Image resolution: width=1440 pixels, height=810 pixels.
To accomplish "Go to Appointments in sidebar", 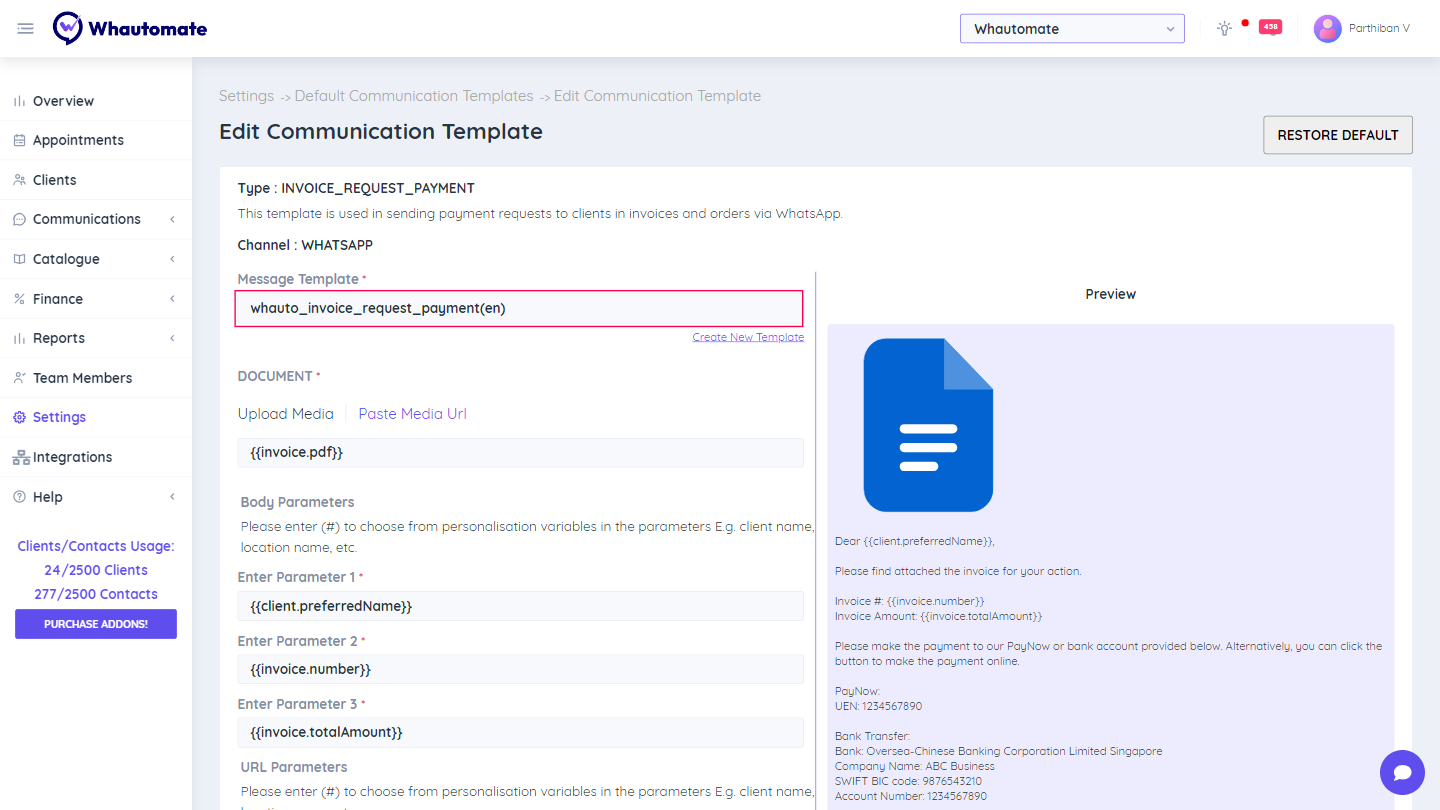I will tap(78, 140).
